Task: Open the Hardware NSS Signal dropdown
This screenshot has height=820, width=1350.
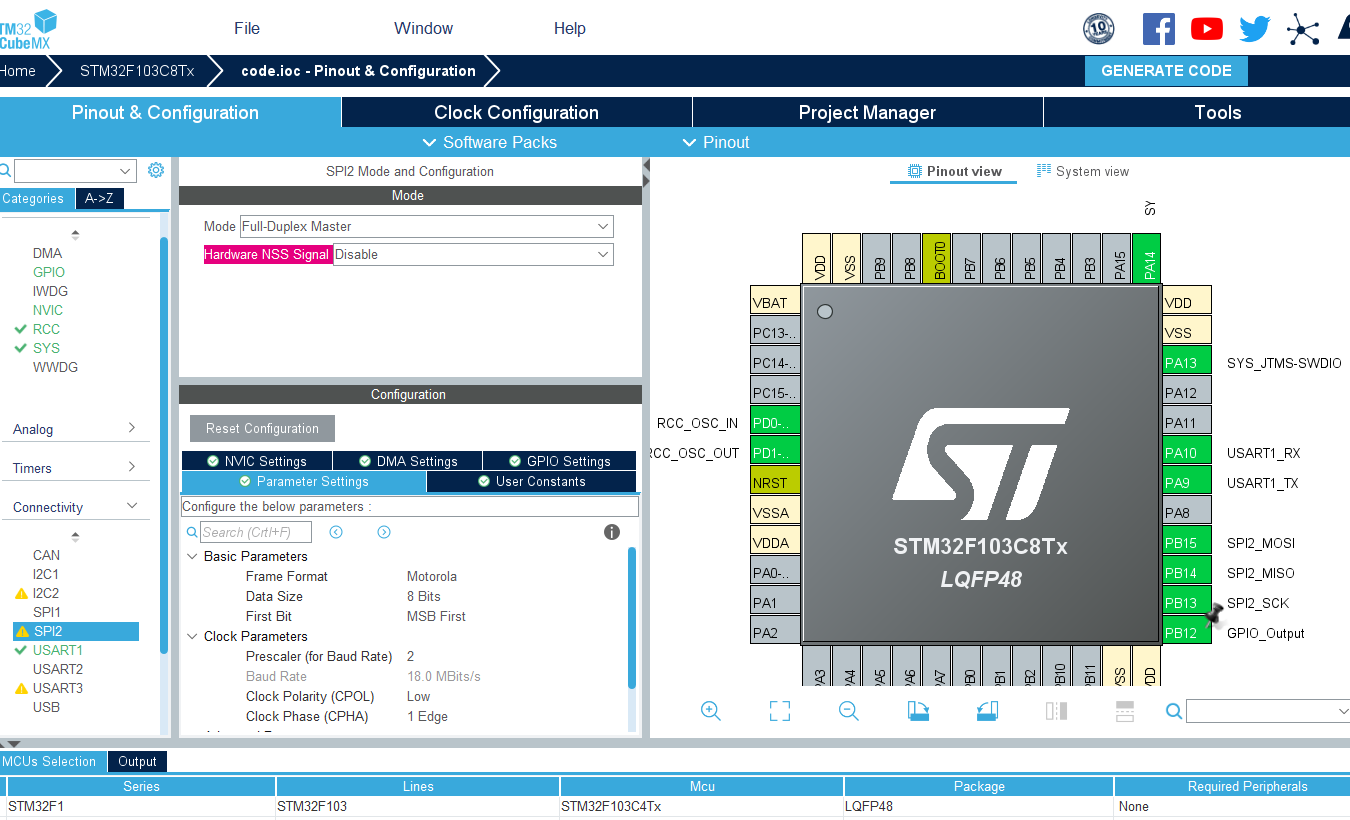Action: click(473, 255)
